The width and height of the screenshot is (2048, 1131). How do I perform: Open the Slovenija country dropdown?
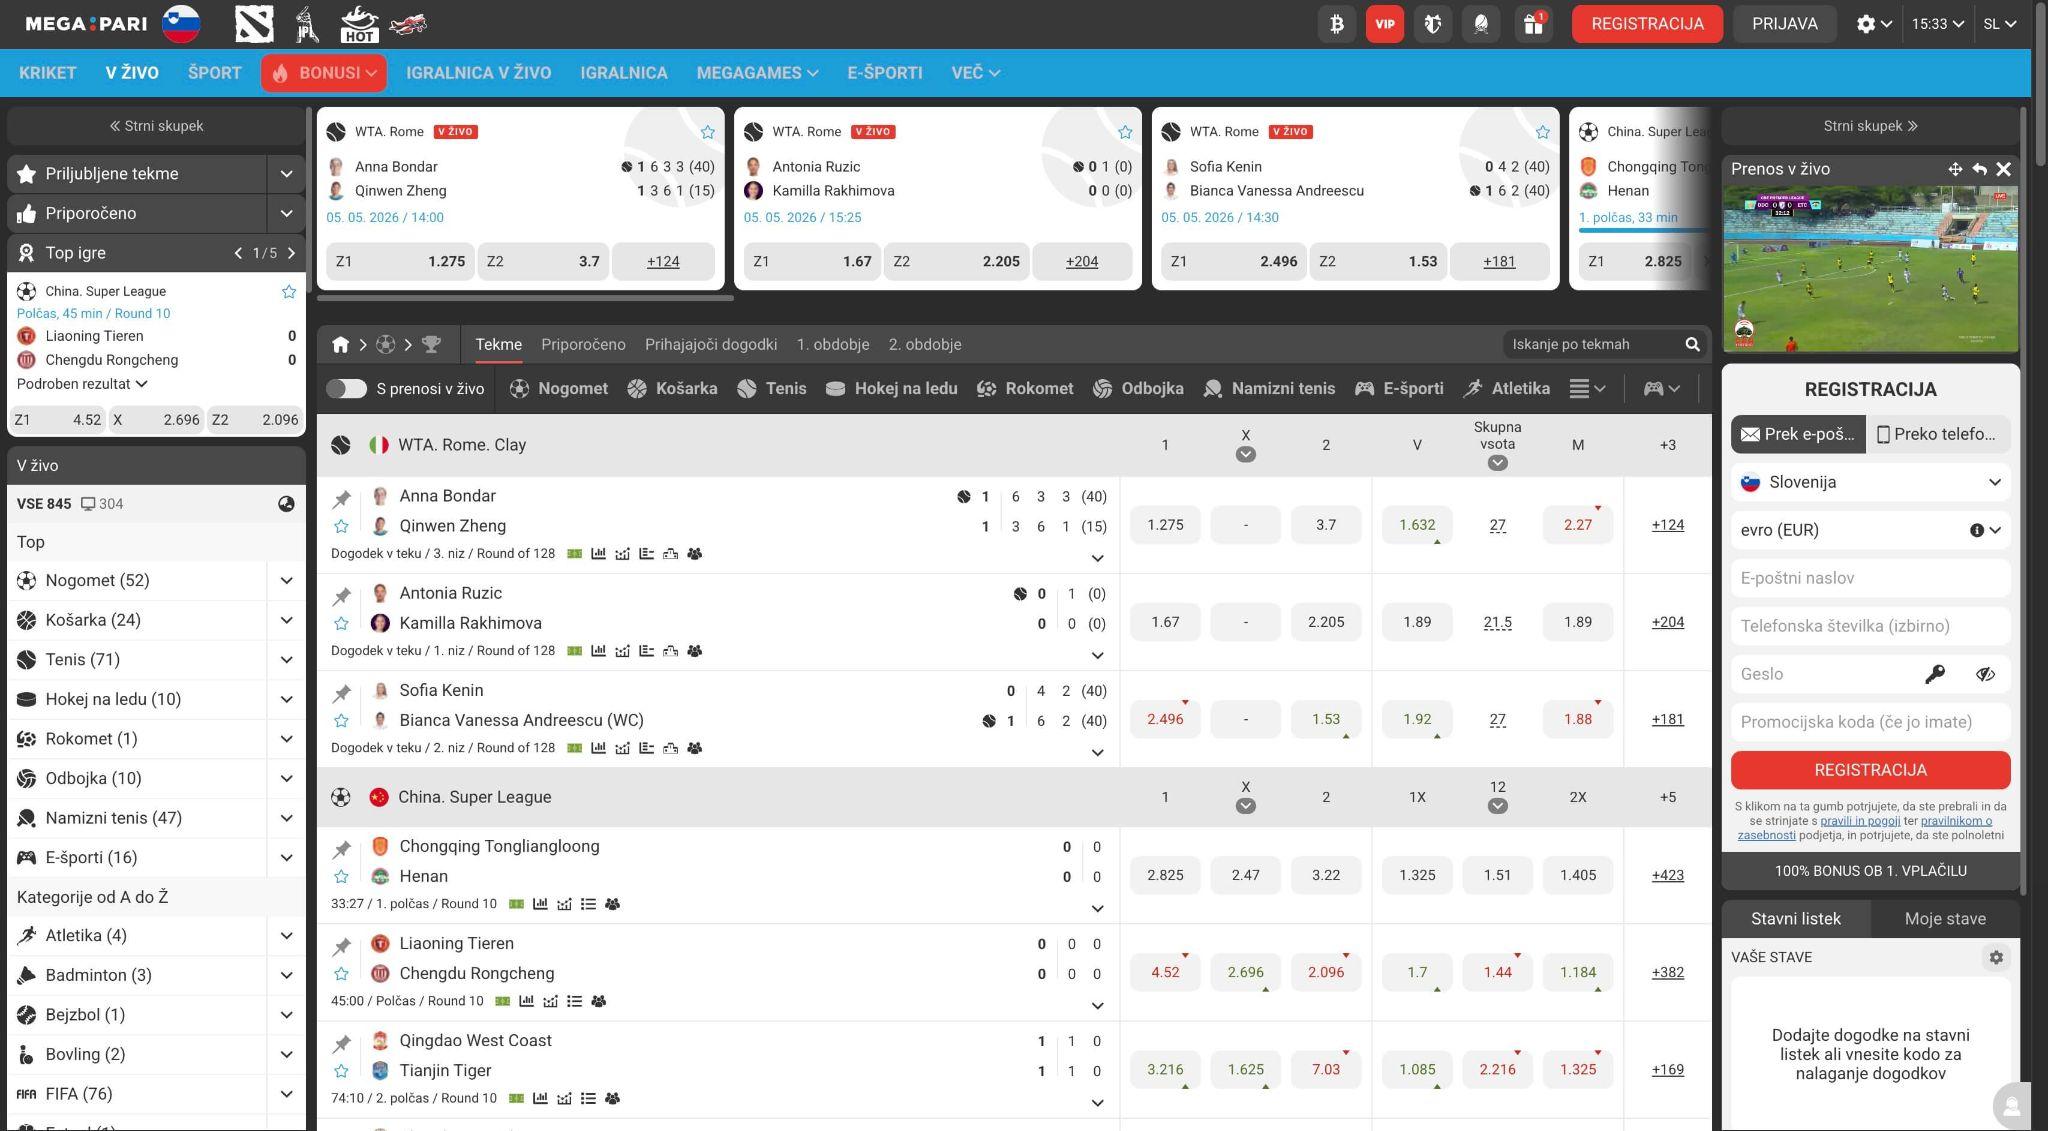tap(1870, 482)
